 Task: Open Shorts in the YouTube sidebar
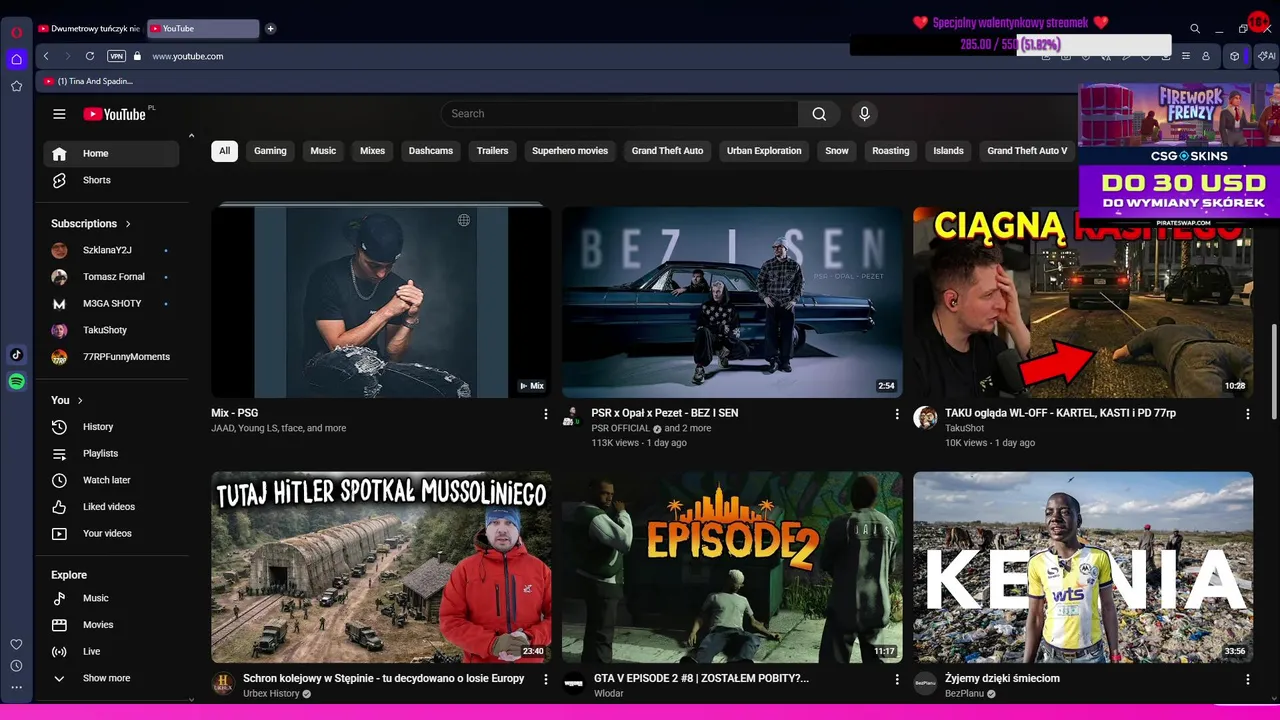(111, 180)
